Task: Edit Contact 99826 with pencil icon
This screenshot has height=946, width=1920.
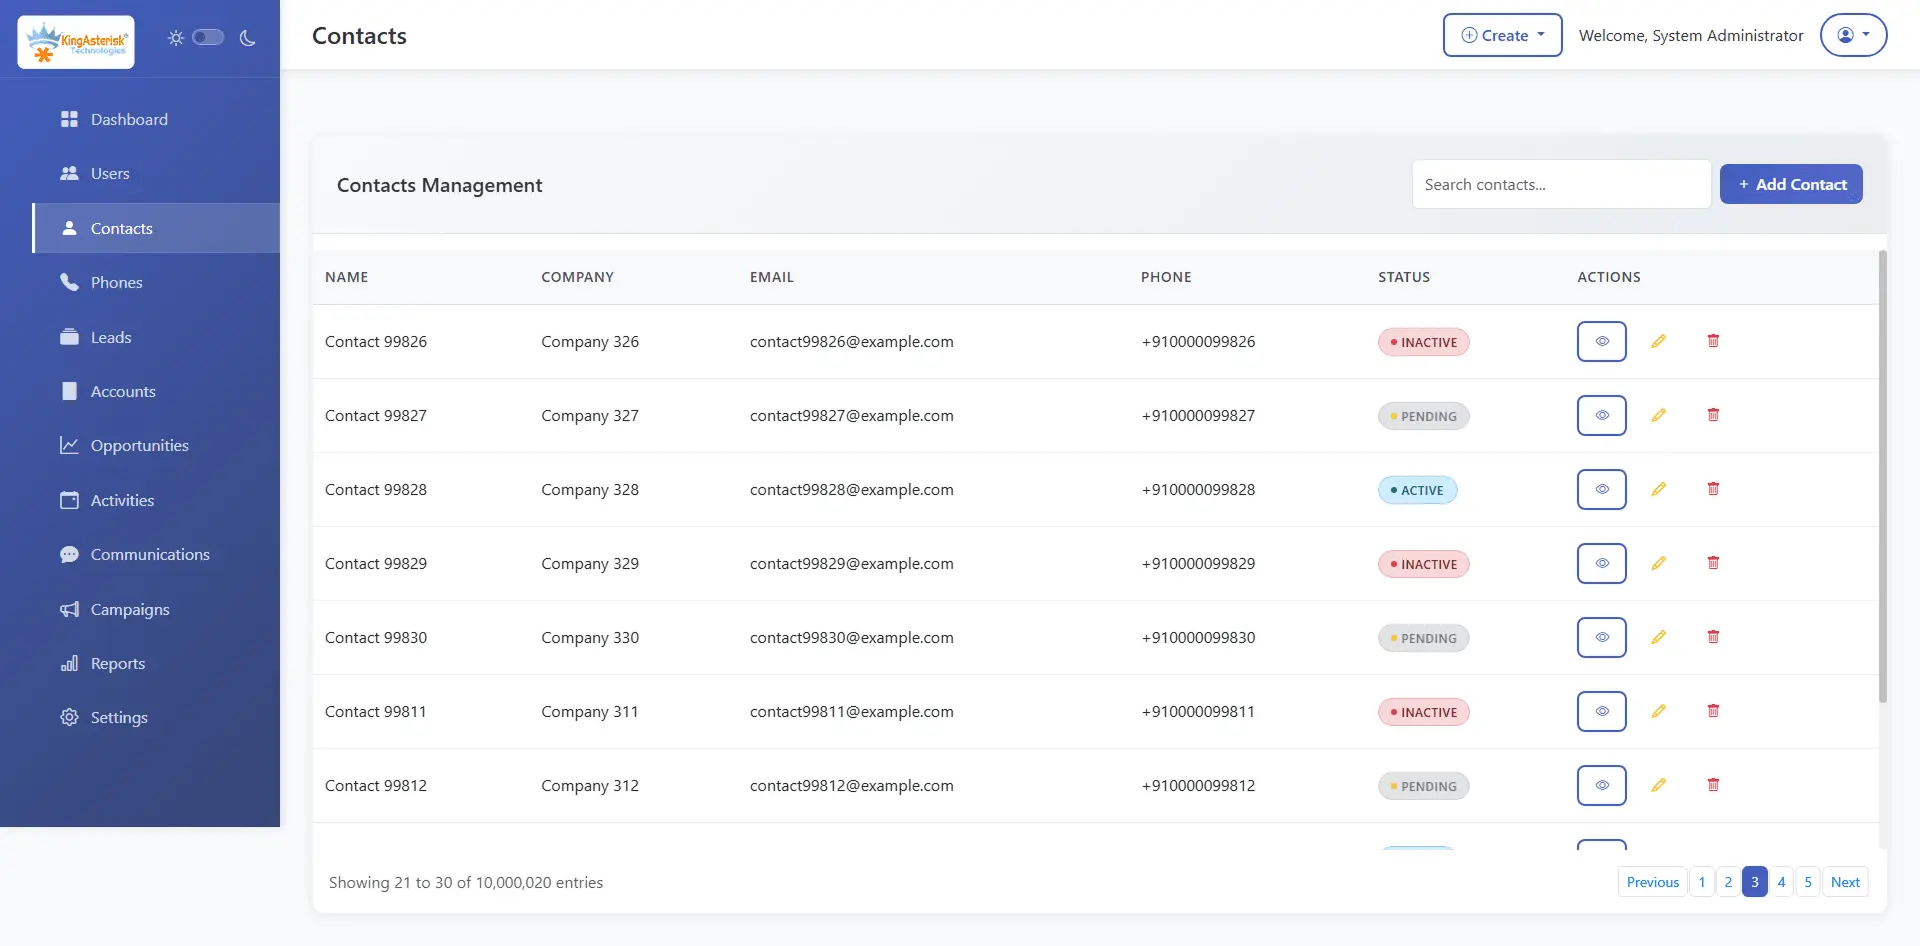Action: click(1658, 341)
